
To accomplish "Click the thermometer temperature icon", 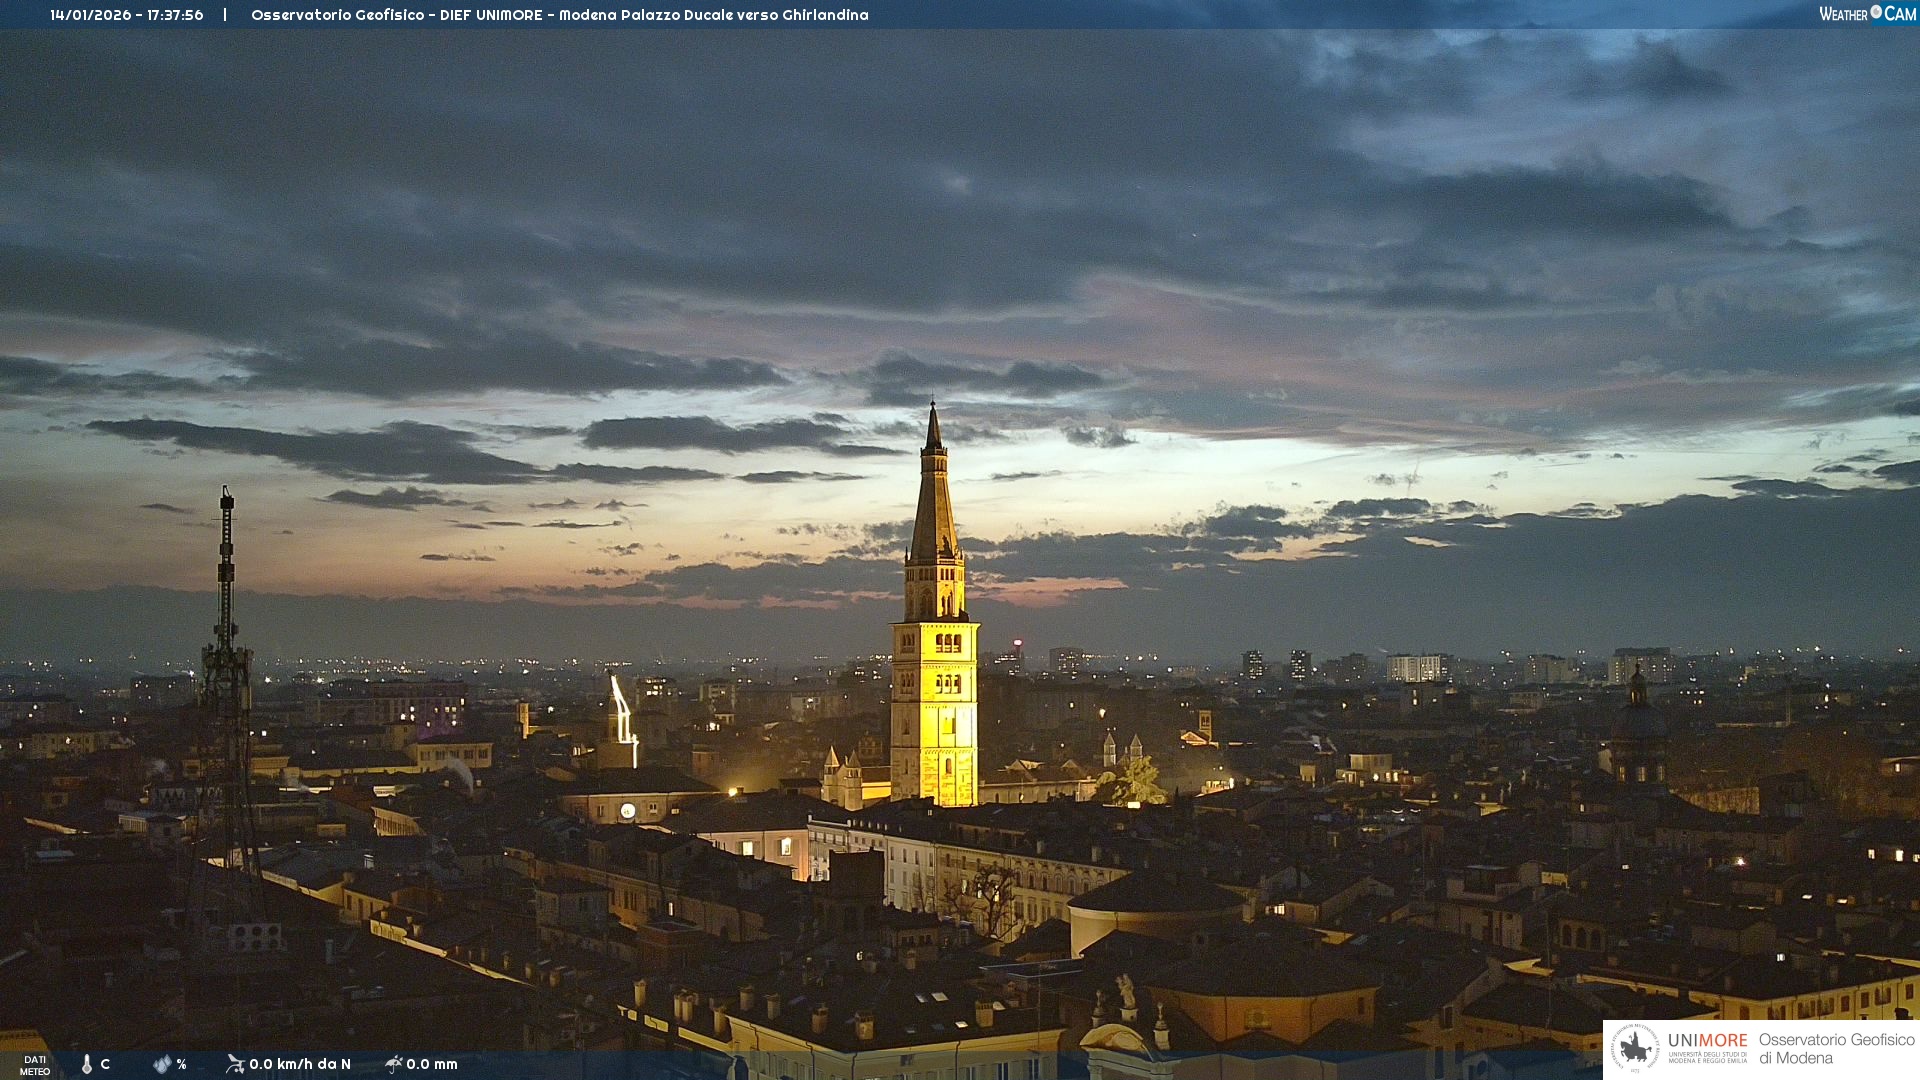I will 87,1064.
